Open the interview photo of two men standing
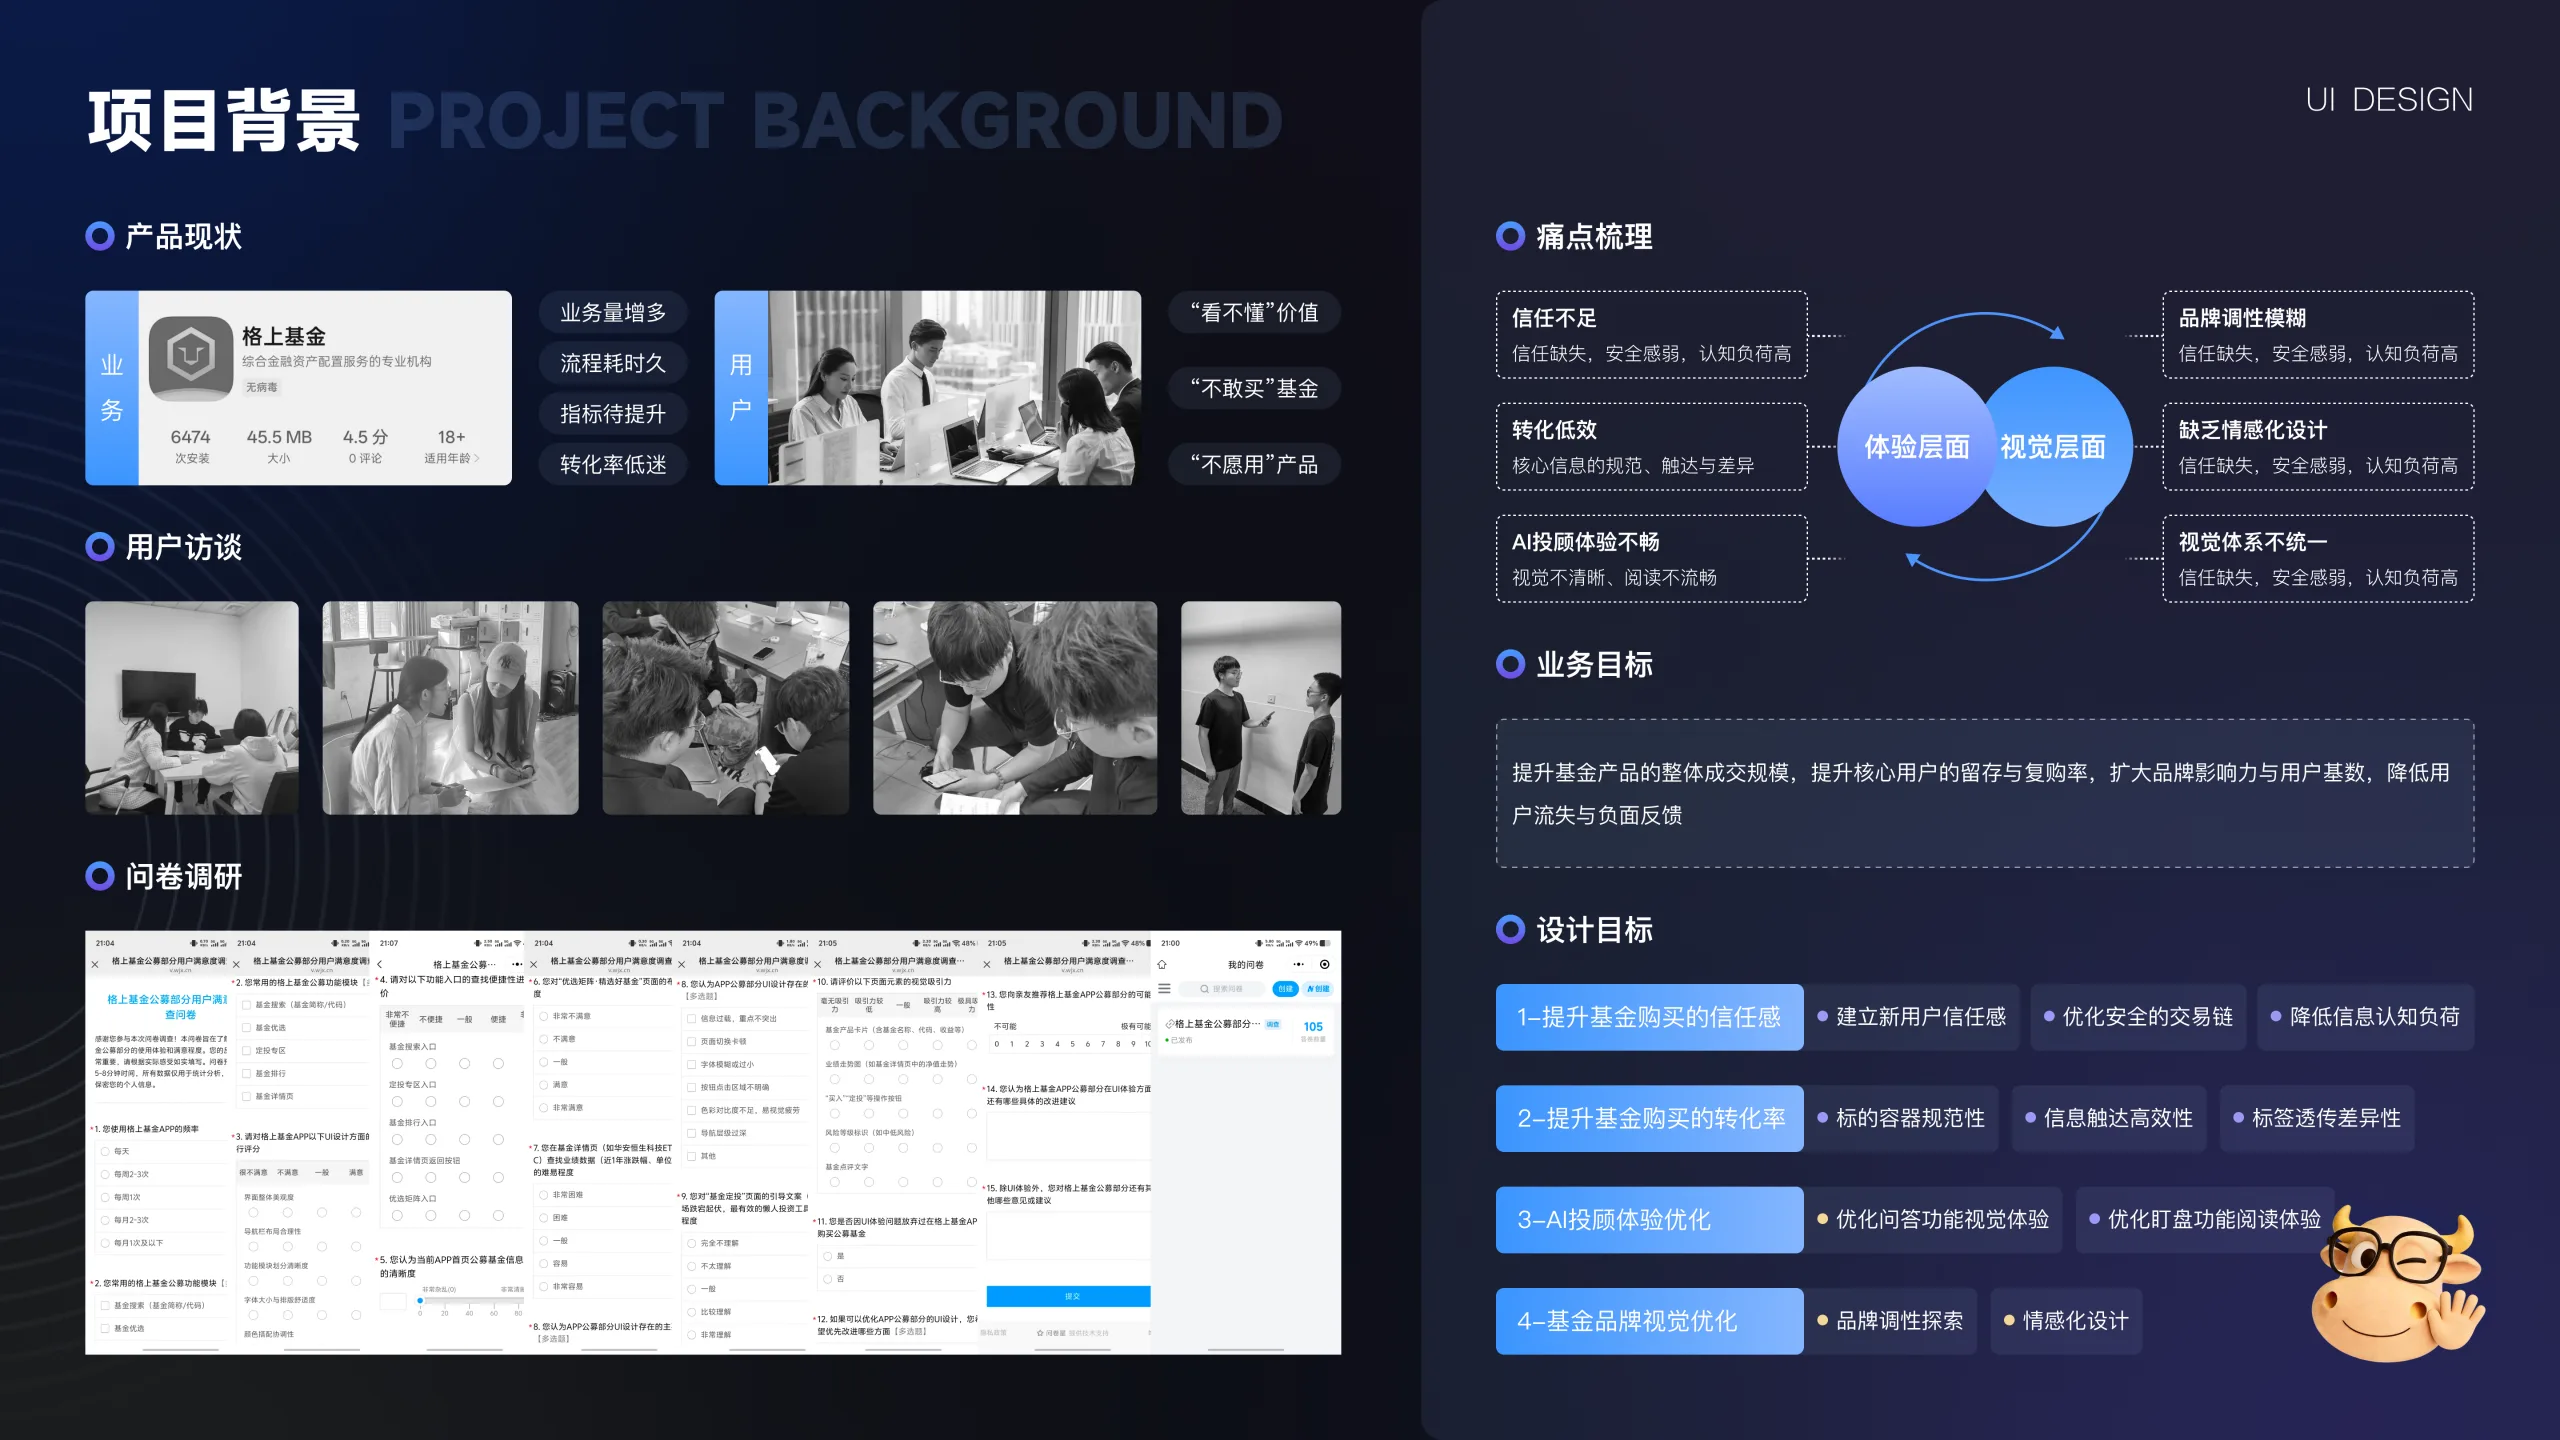The width and height of the screenshot is (2560, 1440). [1260, 708]
